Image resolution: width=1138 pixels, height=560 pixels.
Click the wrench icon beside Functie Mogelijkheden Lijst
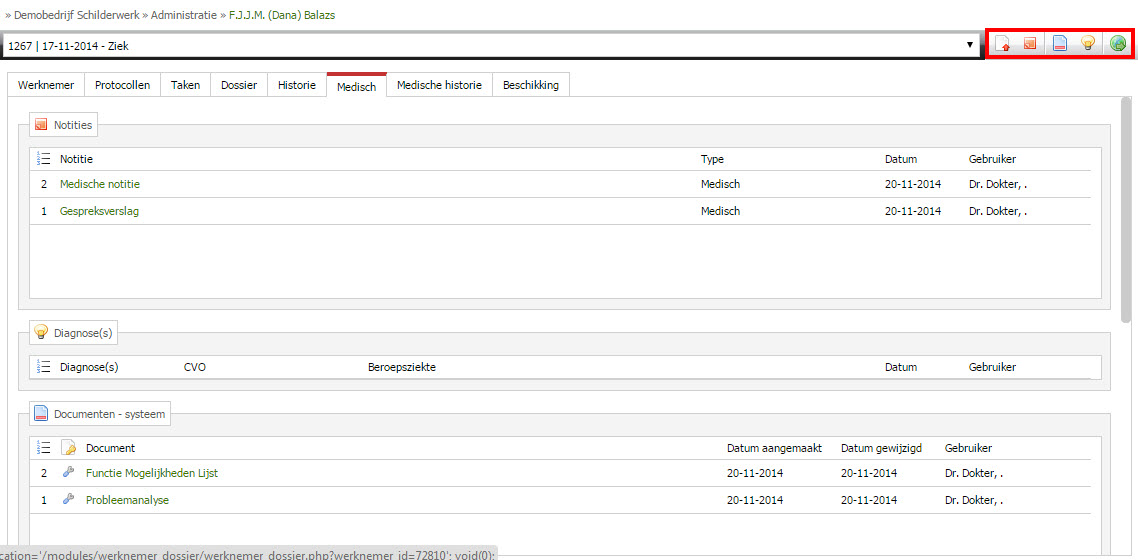(68, 472)
